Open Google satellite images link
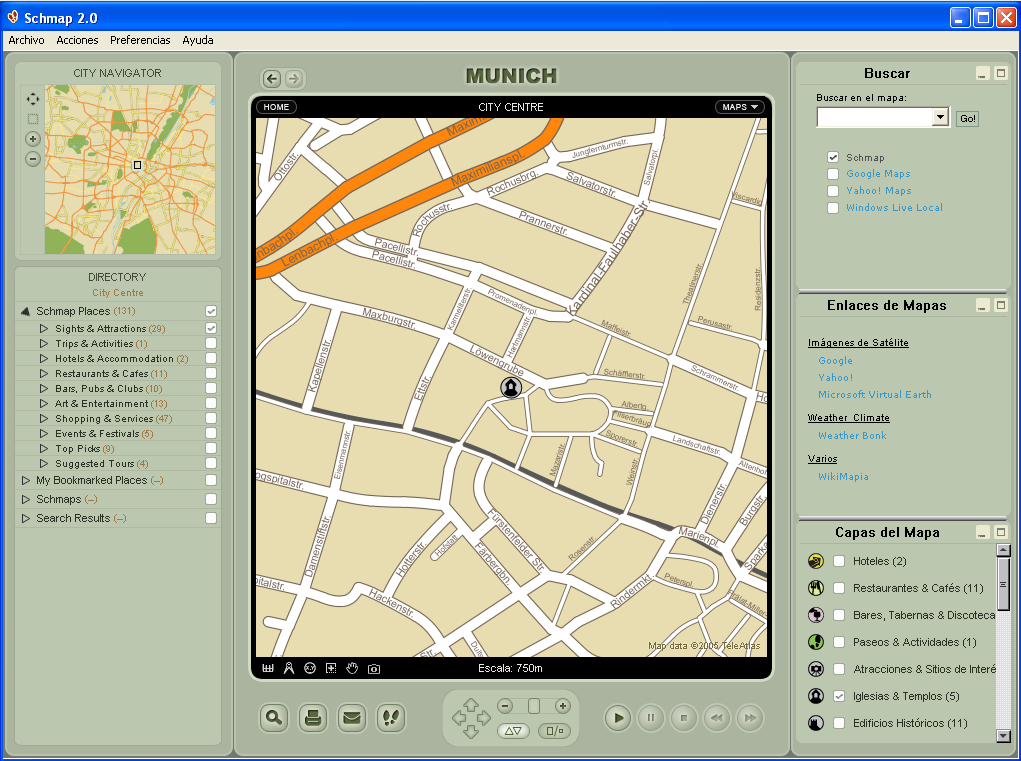 coord(835,360)
